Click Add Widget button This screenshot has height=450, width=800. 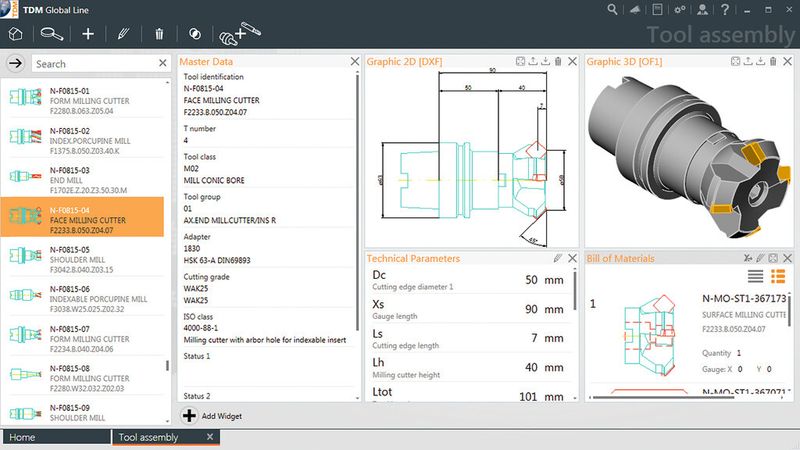coord(212,416)
